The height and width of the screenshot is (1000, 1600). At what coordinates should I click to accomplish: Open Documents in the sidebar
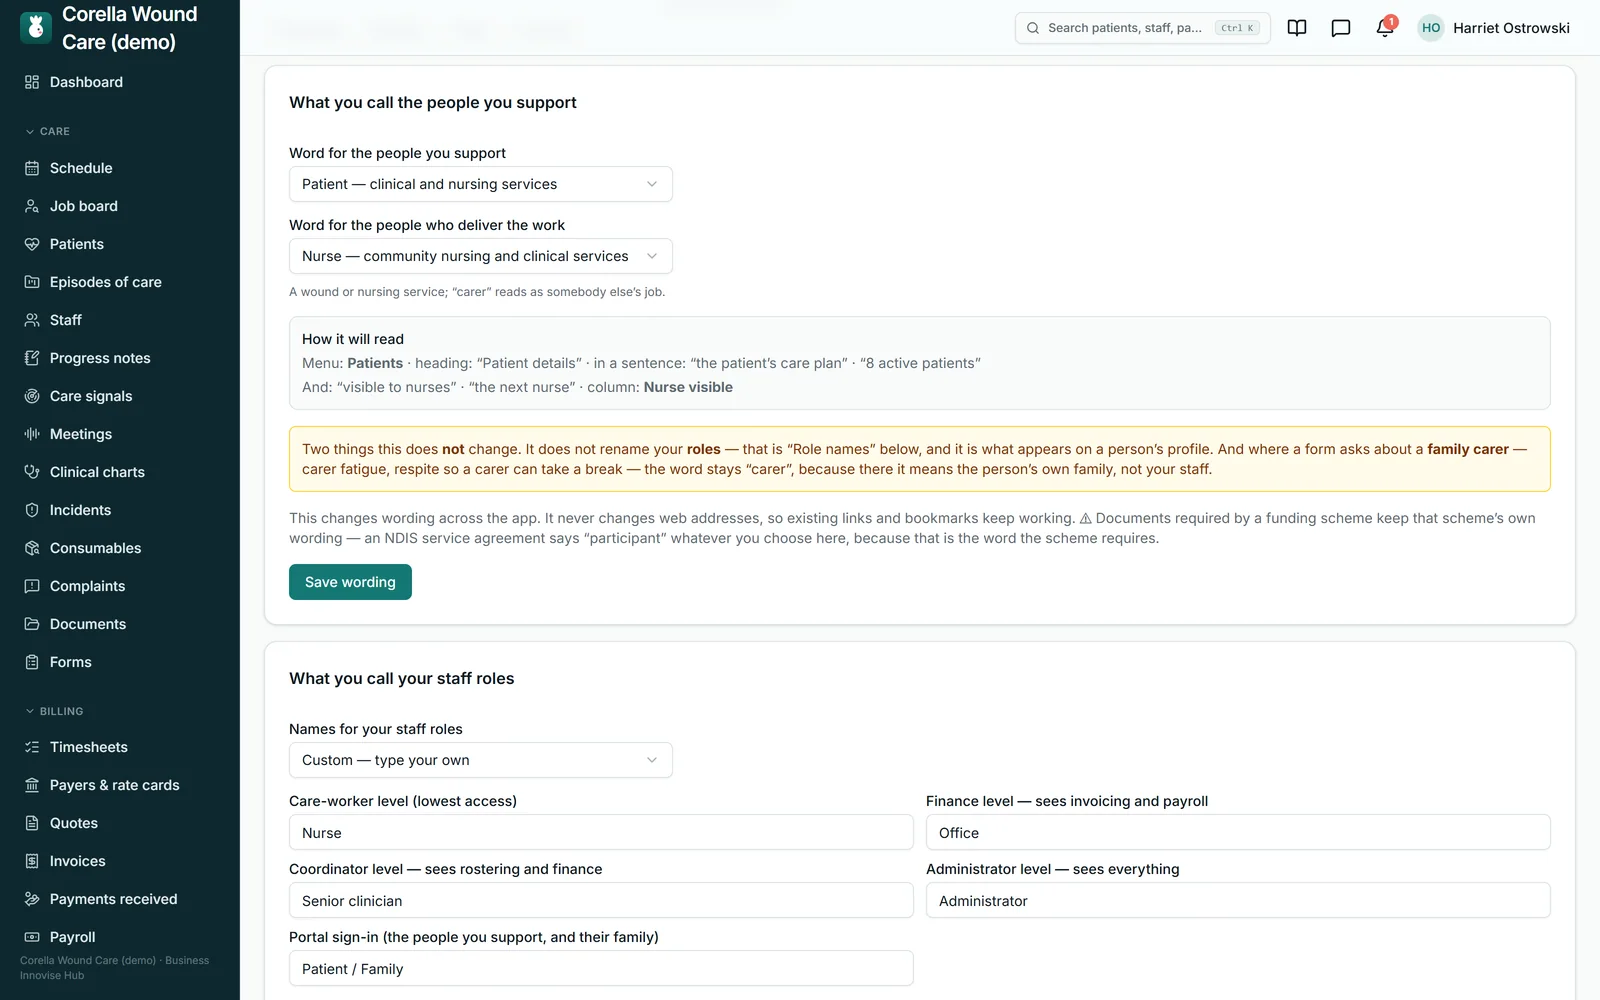120,624
